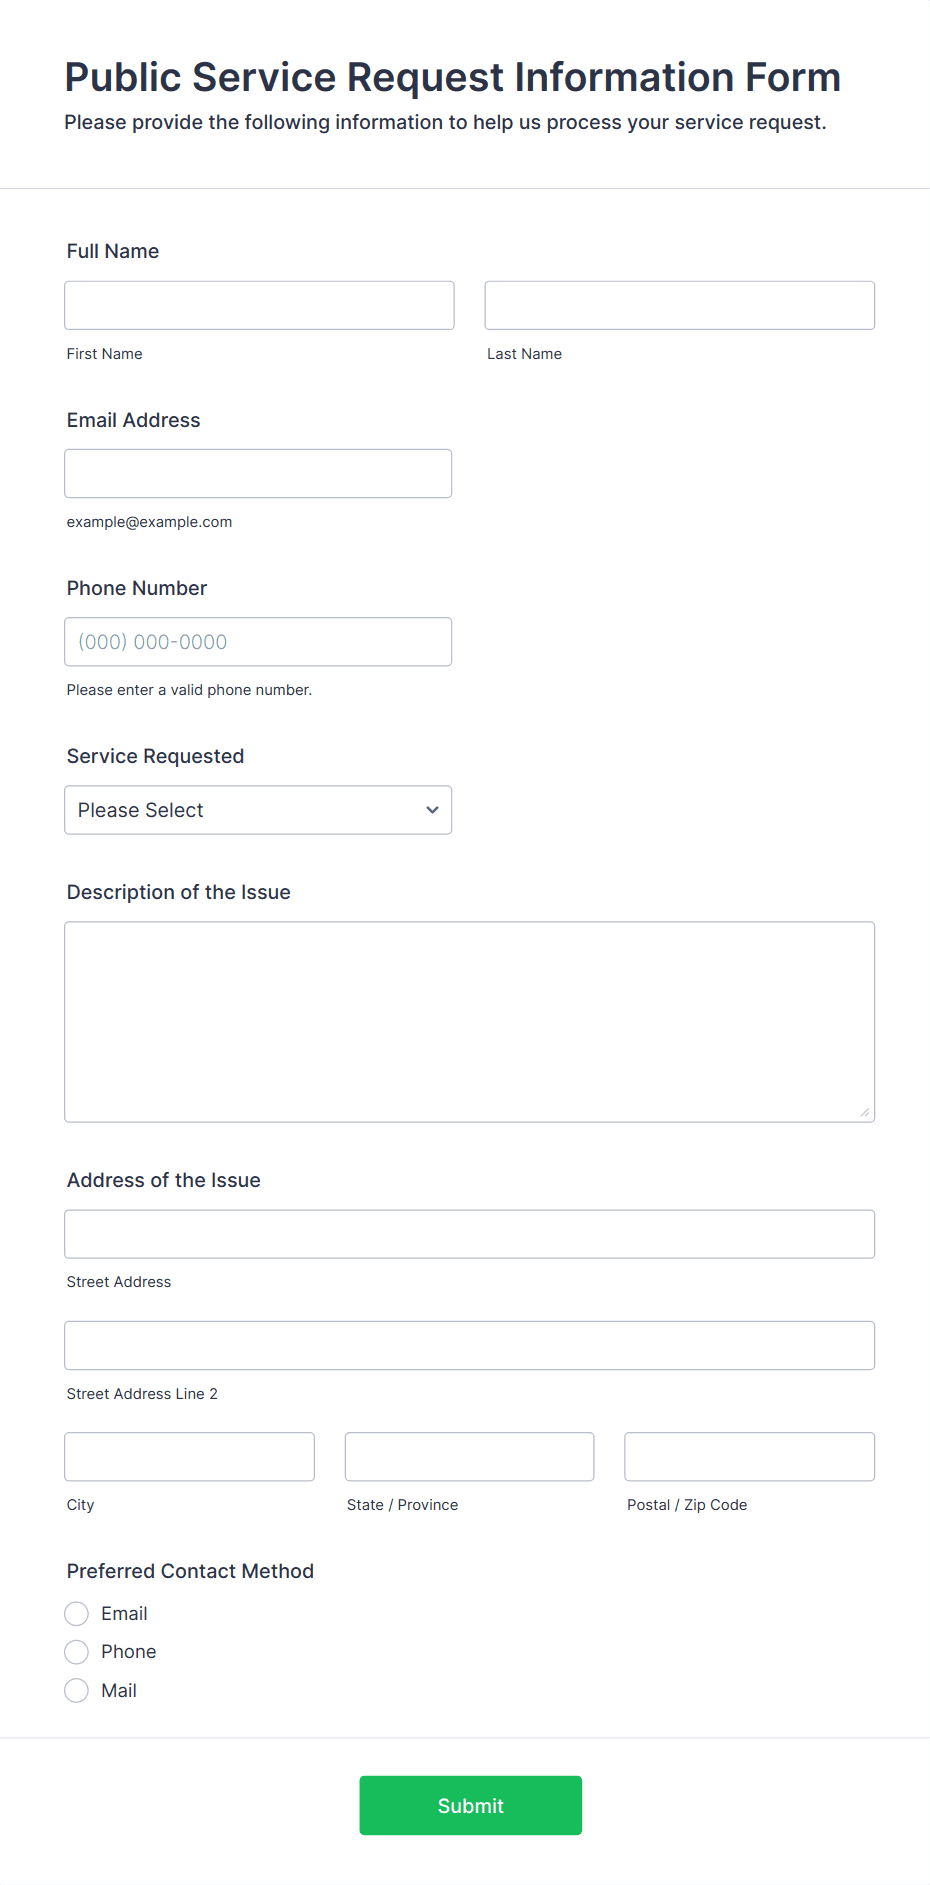Focus the State / Province field
The height and width of the screenshot is (1885, 930).
[469, 1456]
